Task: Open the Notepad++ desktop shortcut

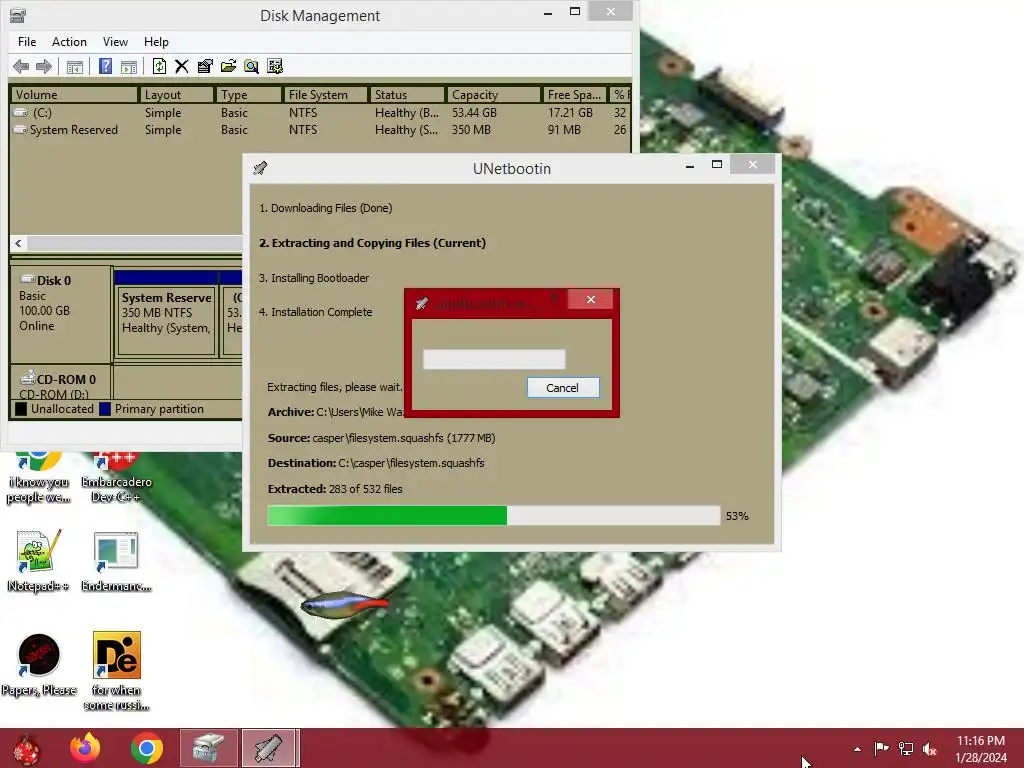Action: point(38,560)
